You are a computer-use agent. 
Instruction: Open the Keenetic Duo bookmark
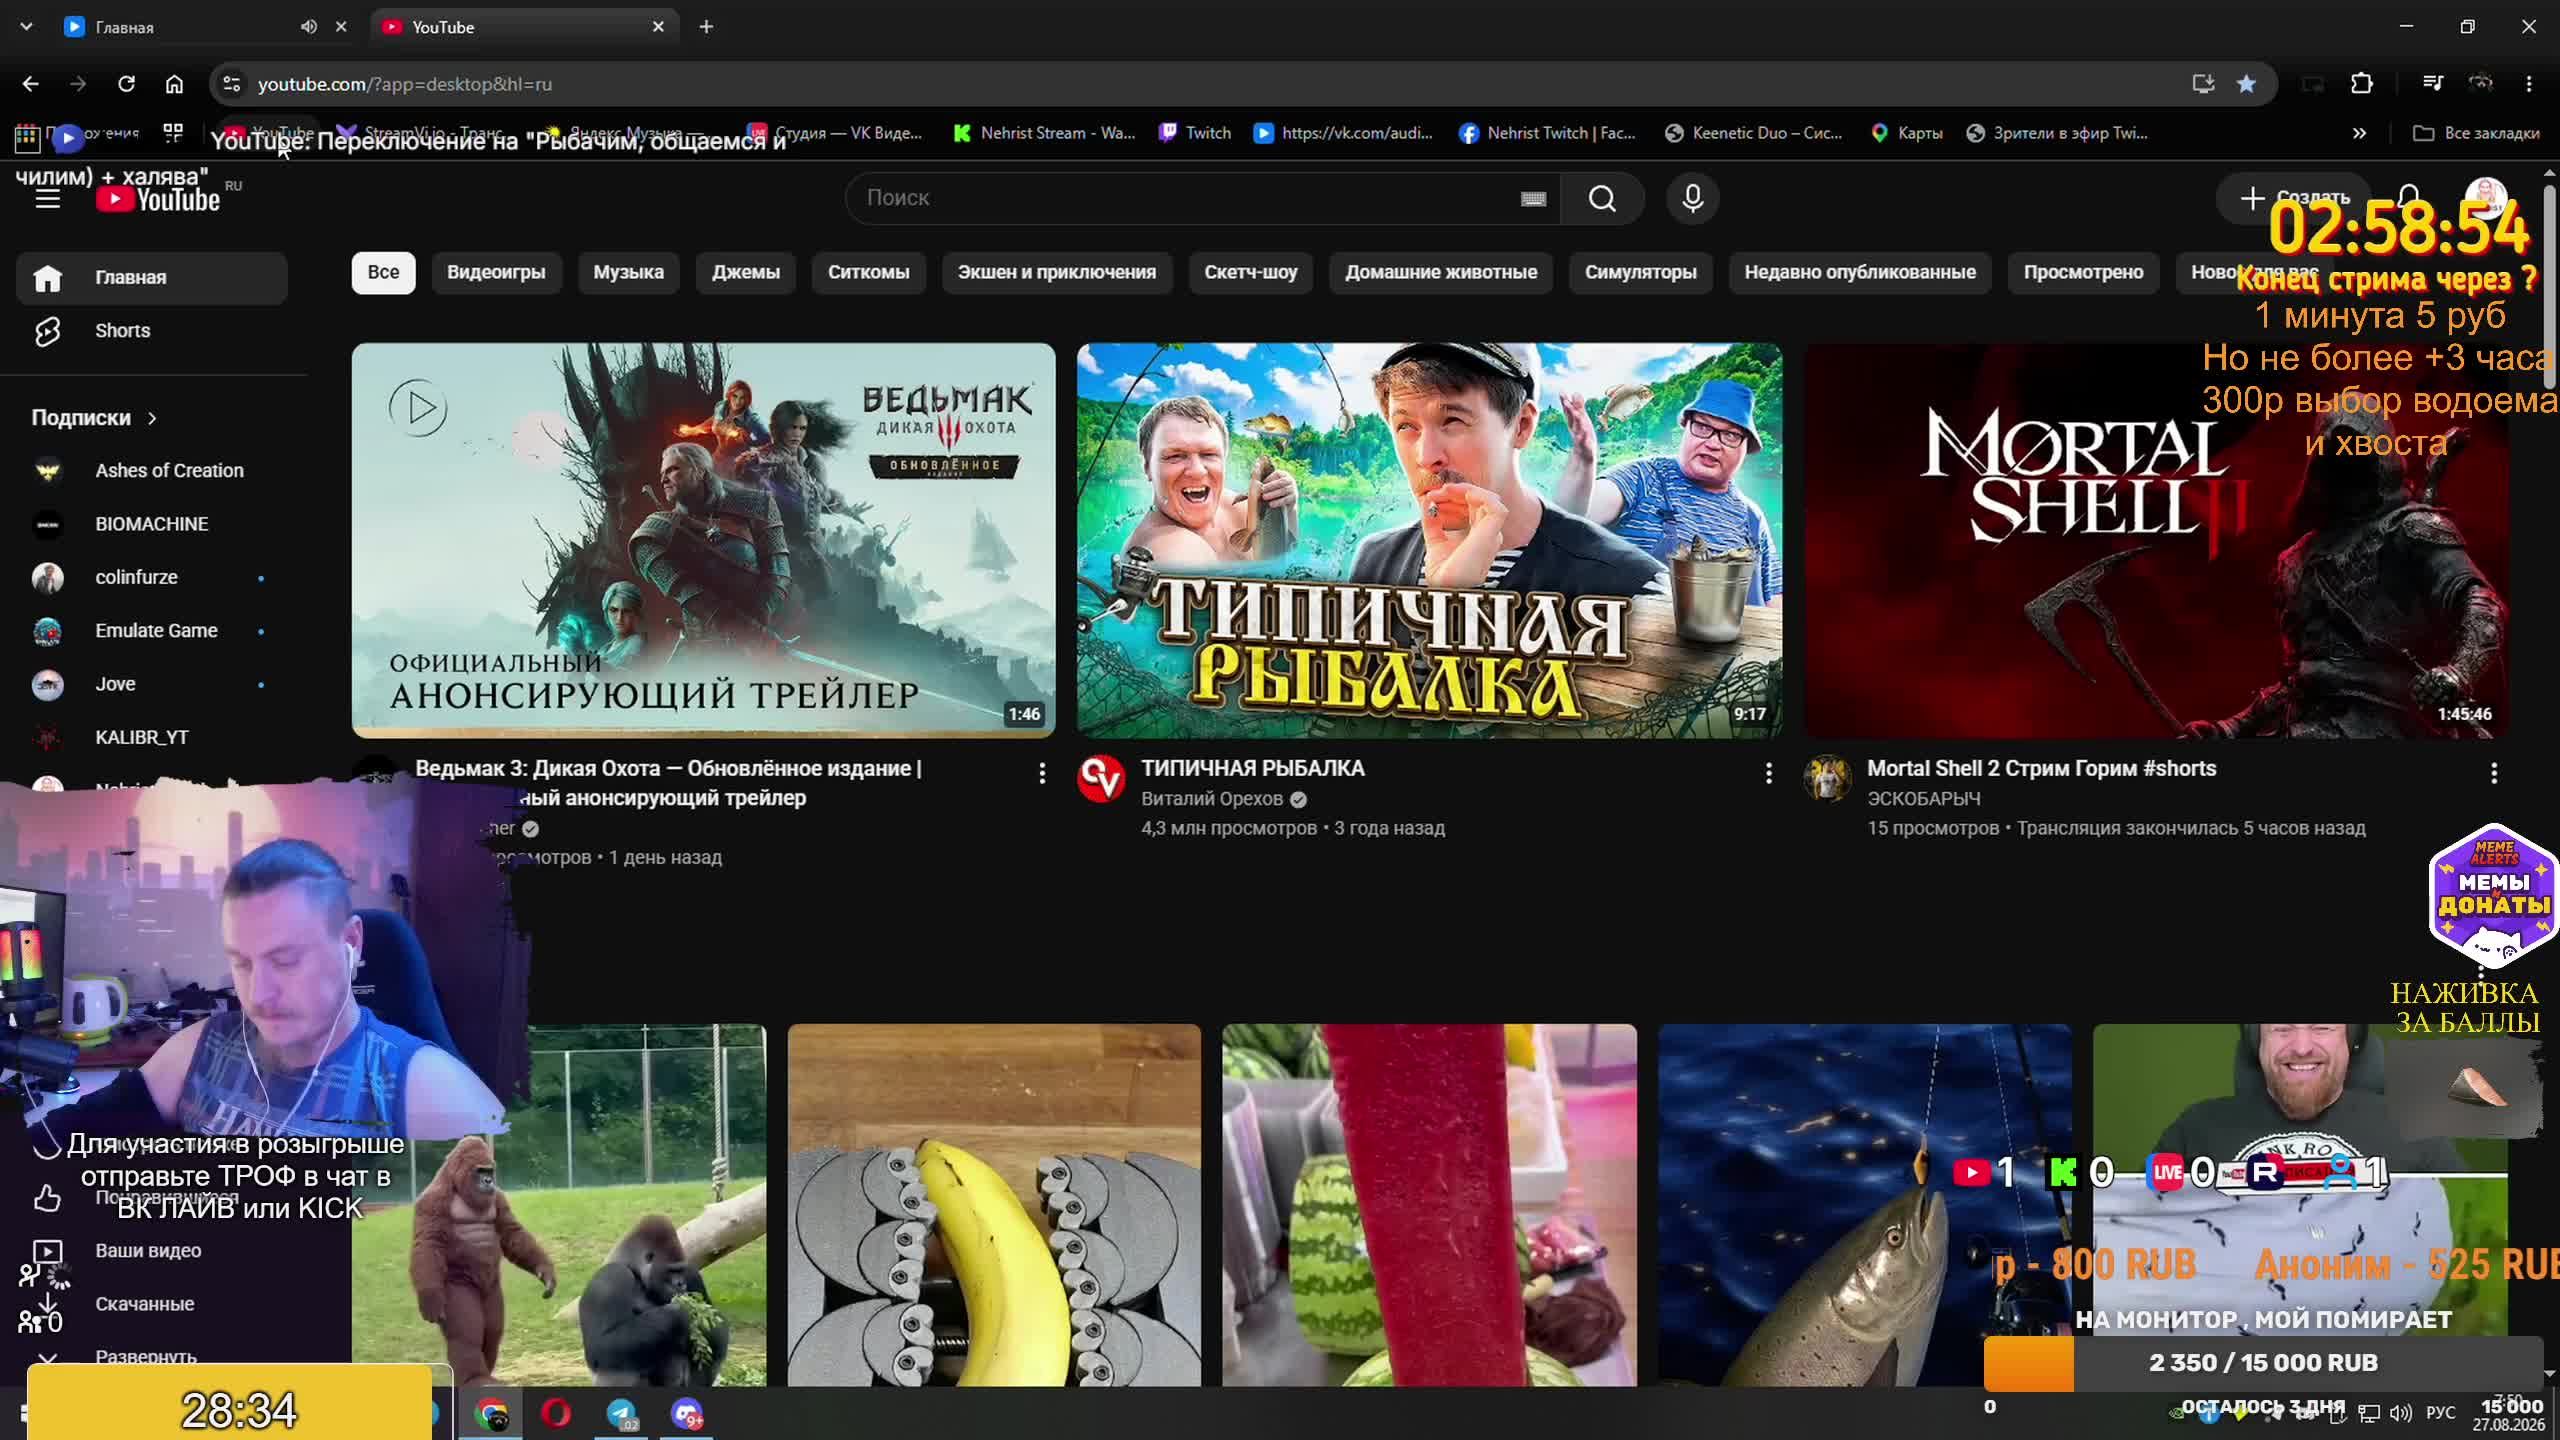click(x=1753, y=133)
